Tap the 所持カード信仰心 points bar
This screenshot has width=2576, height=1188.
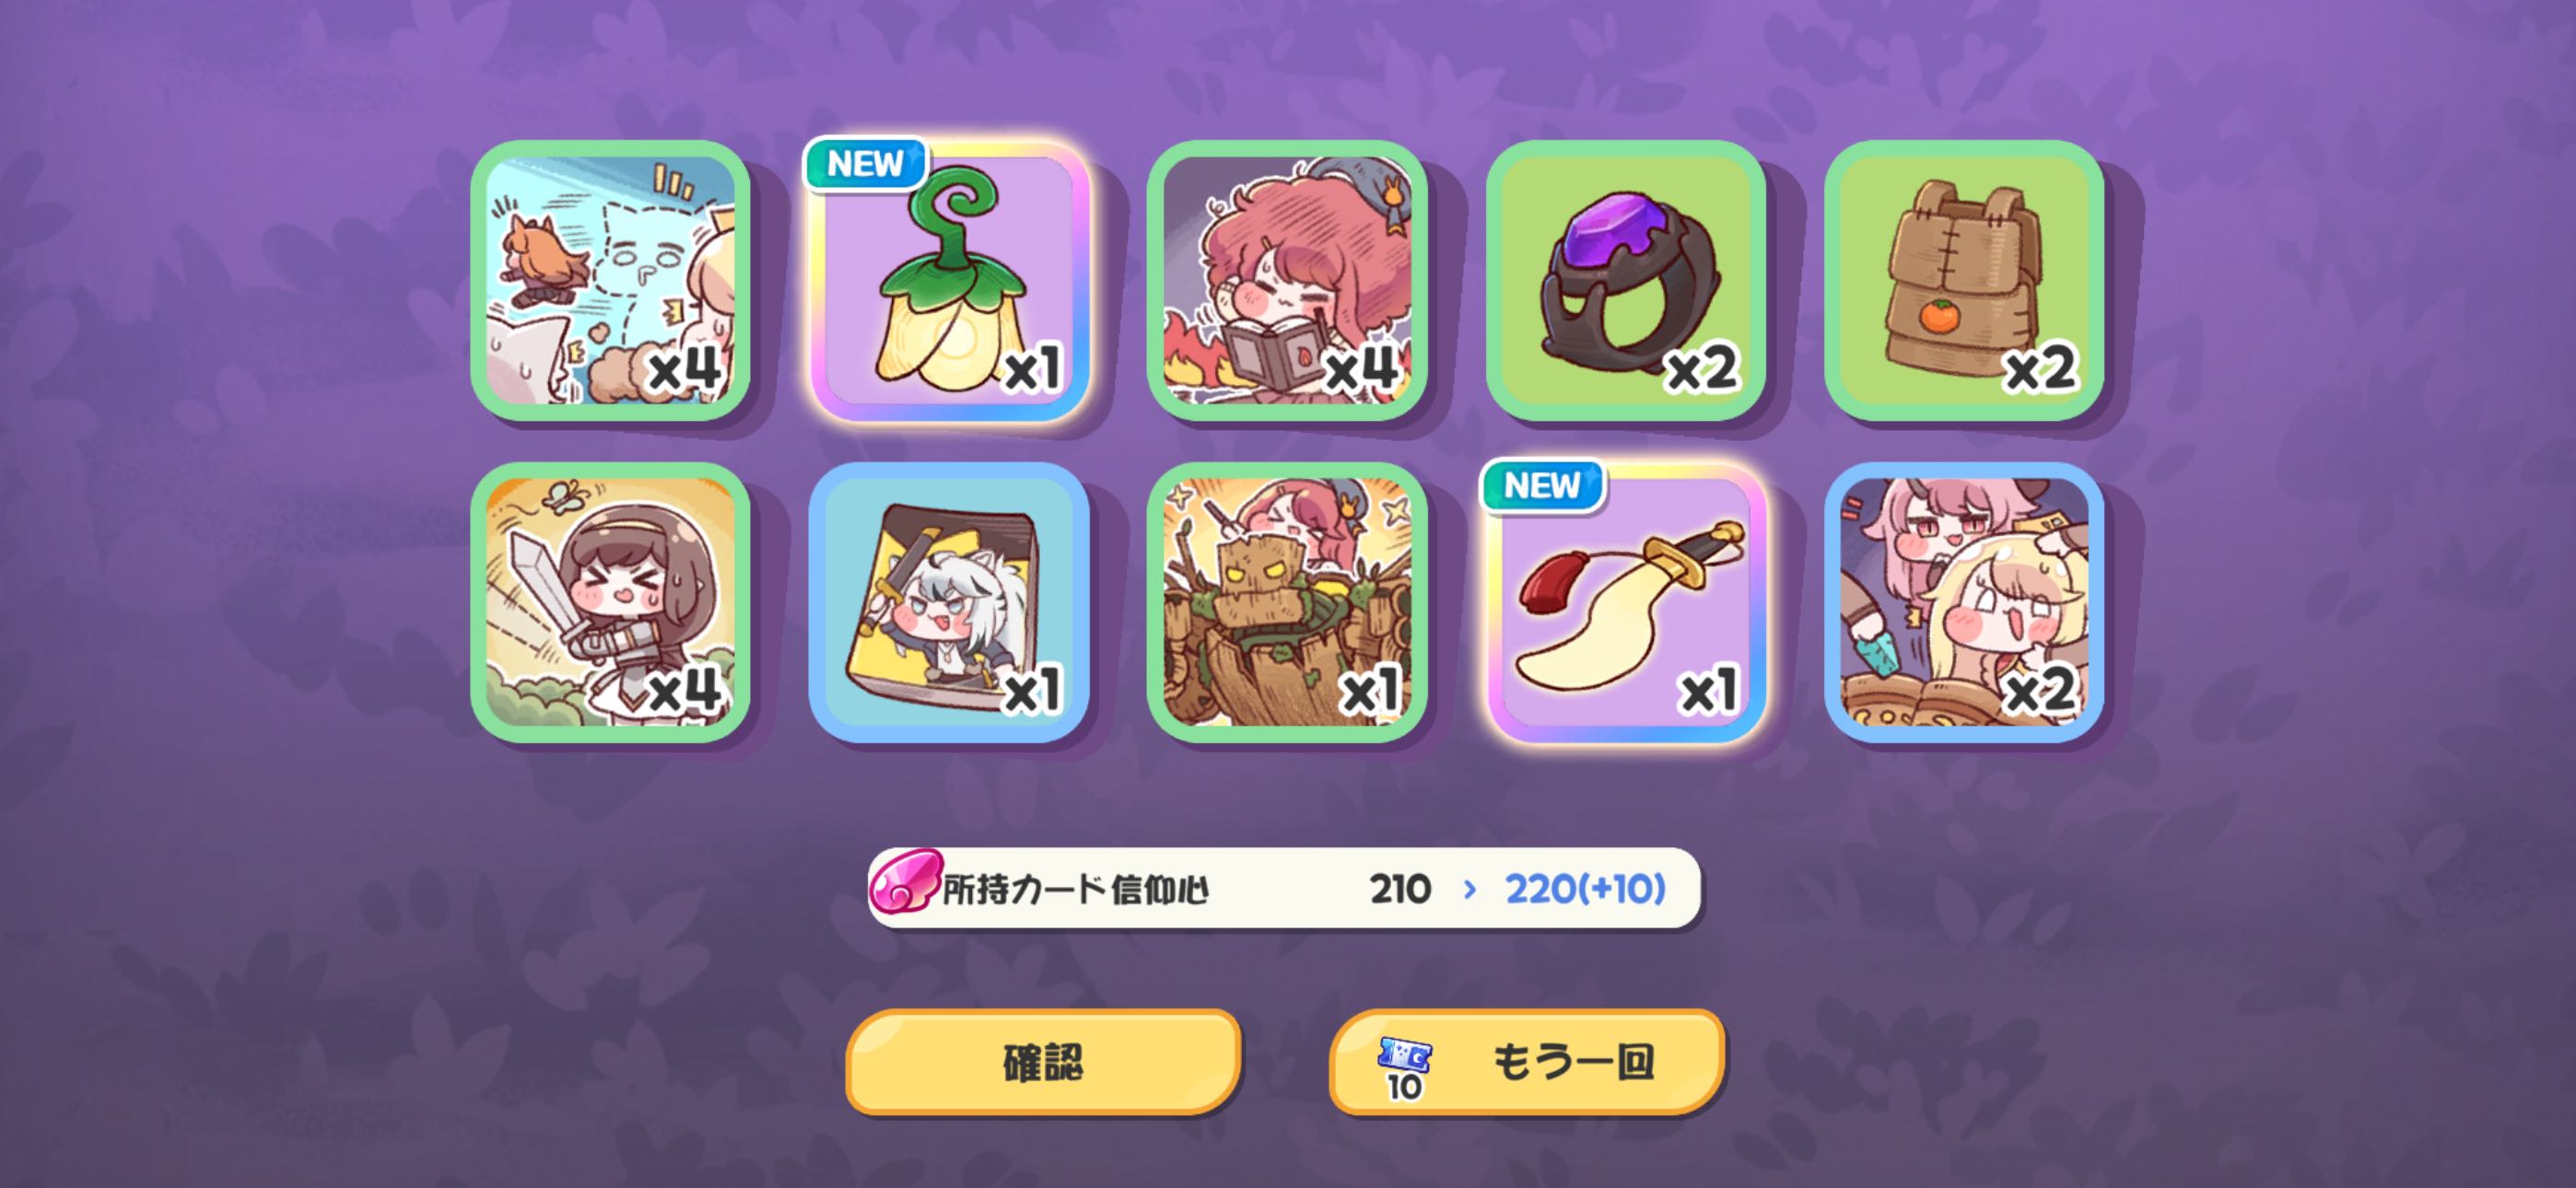(1284, 888)
